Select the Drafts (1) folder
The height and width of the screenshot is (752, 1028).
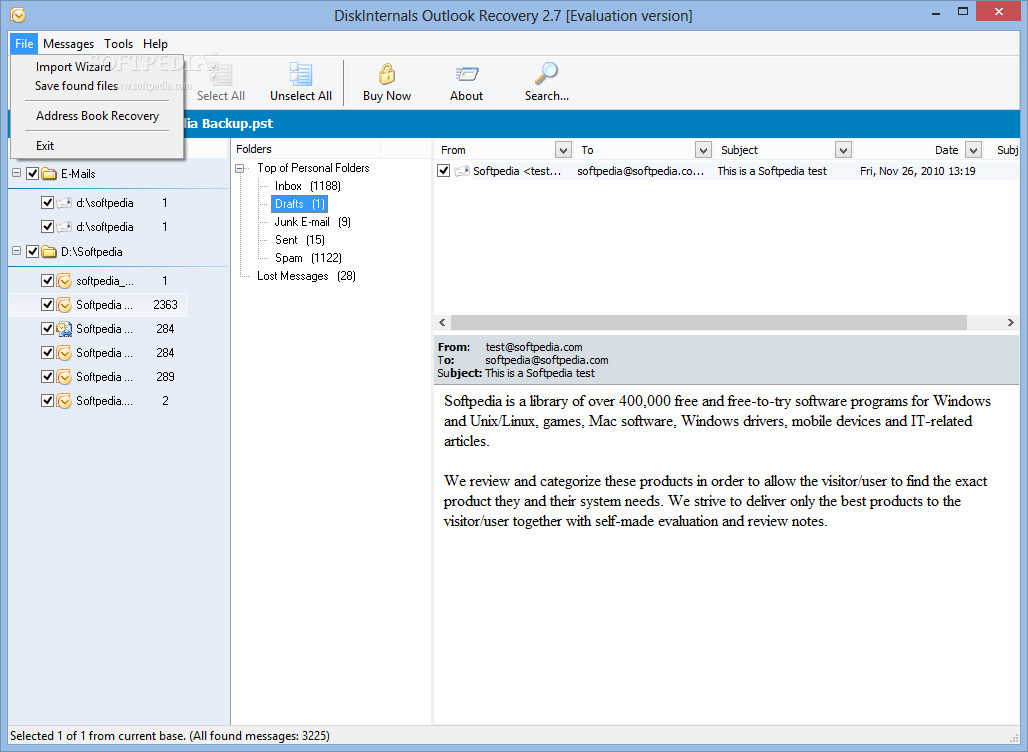pos(299,204)
